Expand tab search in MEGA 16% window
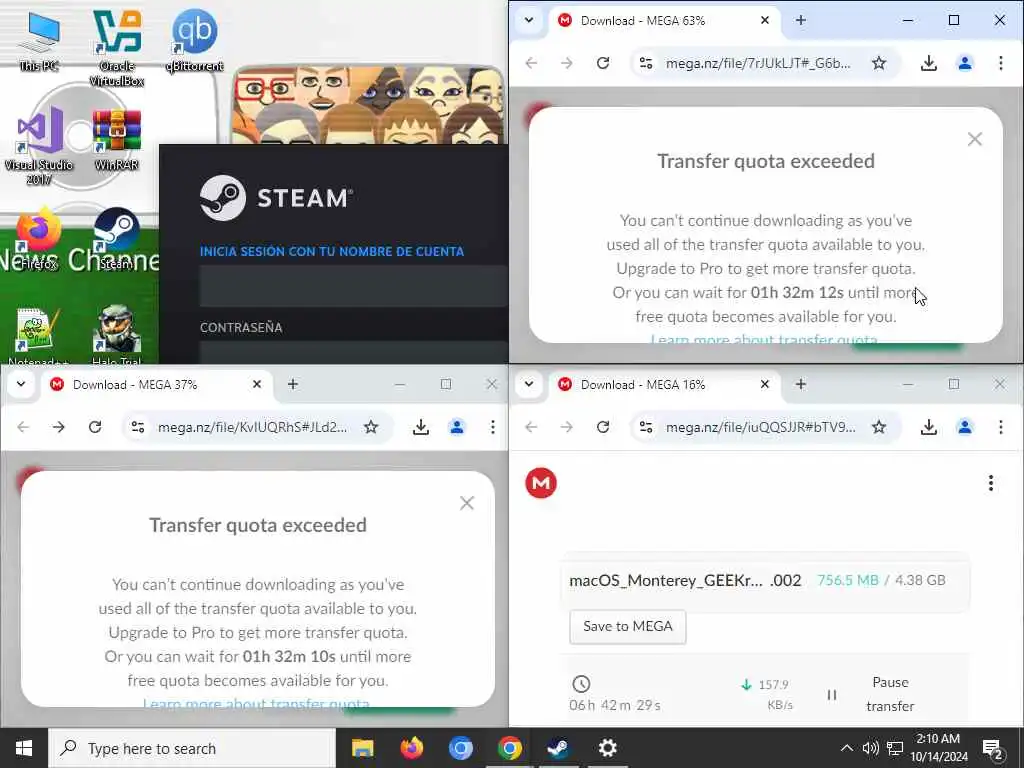The image size is (1024, 768). (x=529, y=384)
